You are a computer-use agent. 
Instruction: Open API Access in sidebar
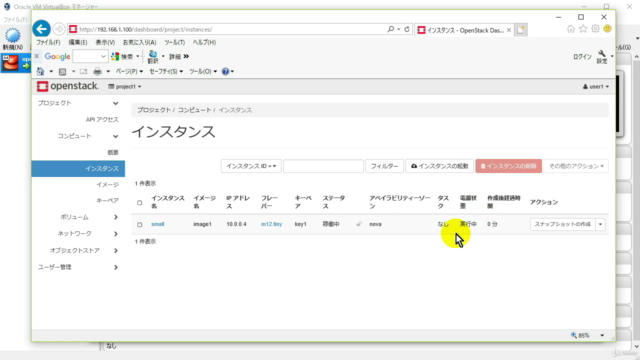[x=102, y=120]
